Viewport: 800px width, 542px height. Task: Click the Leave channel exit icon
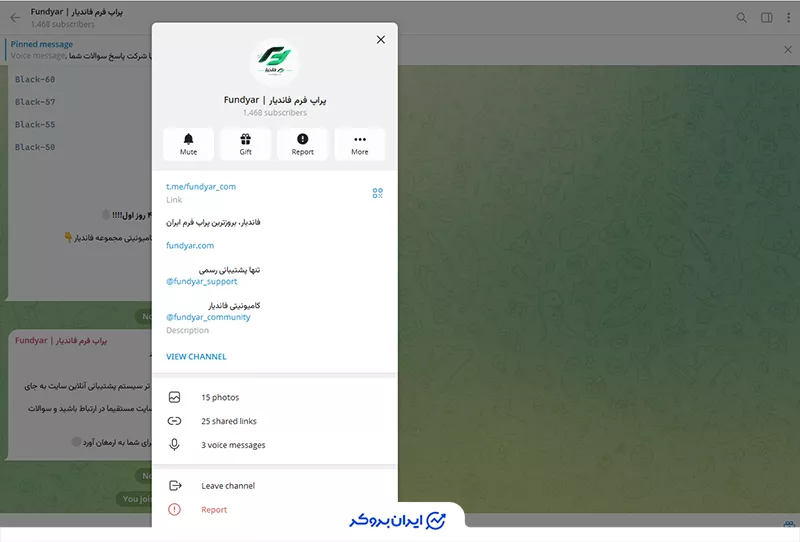[x=175, y=485]
